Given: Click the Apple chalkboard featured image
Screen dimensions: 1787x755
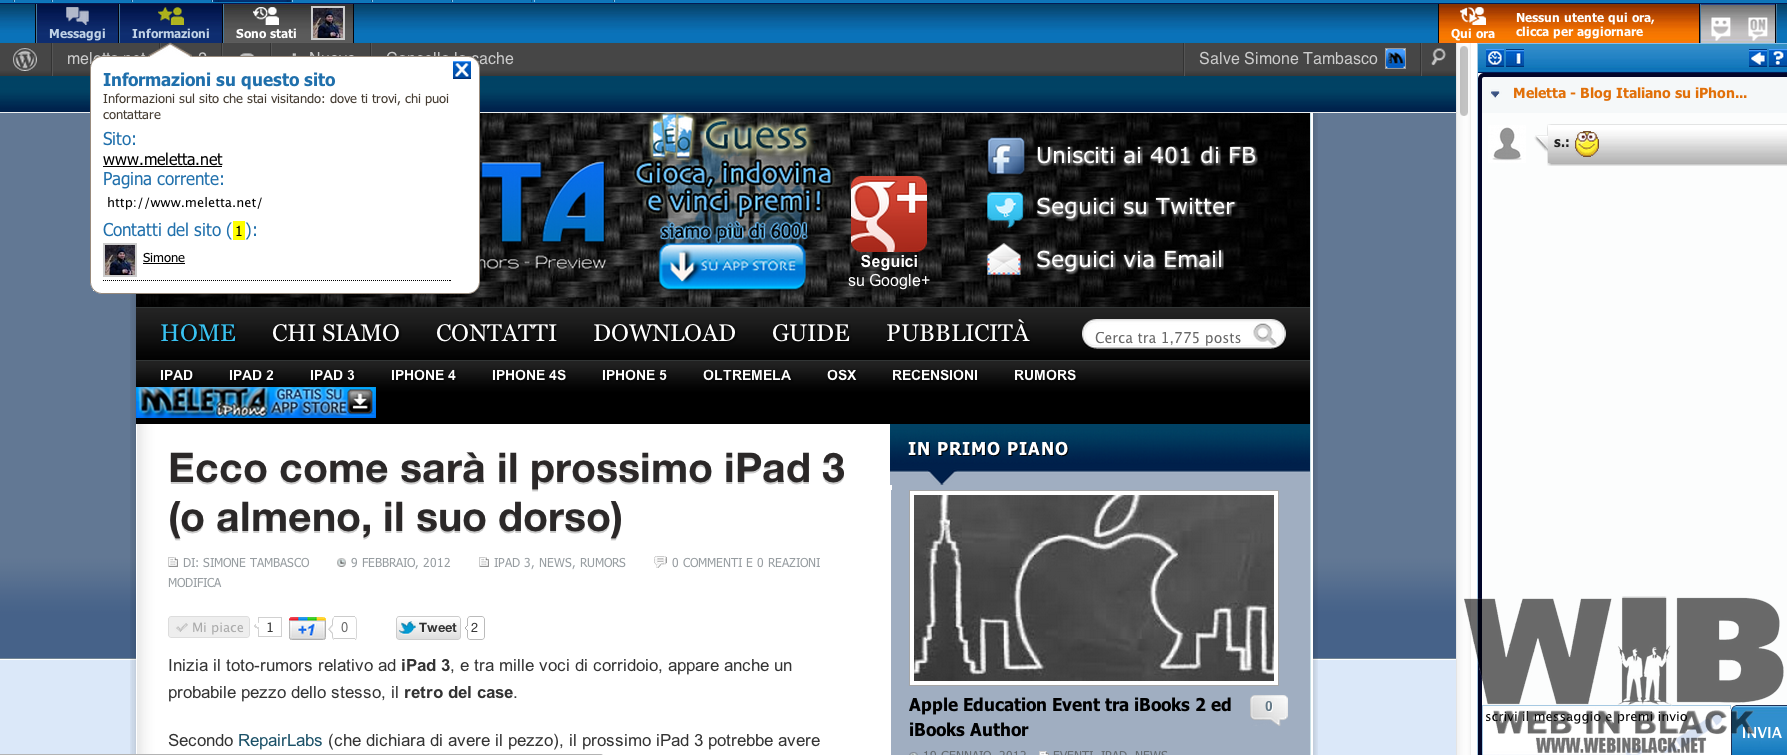Looking at the screenshot, I should [x=1094, y=588].
